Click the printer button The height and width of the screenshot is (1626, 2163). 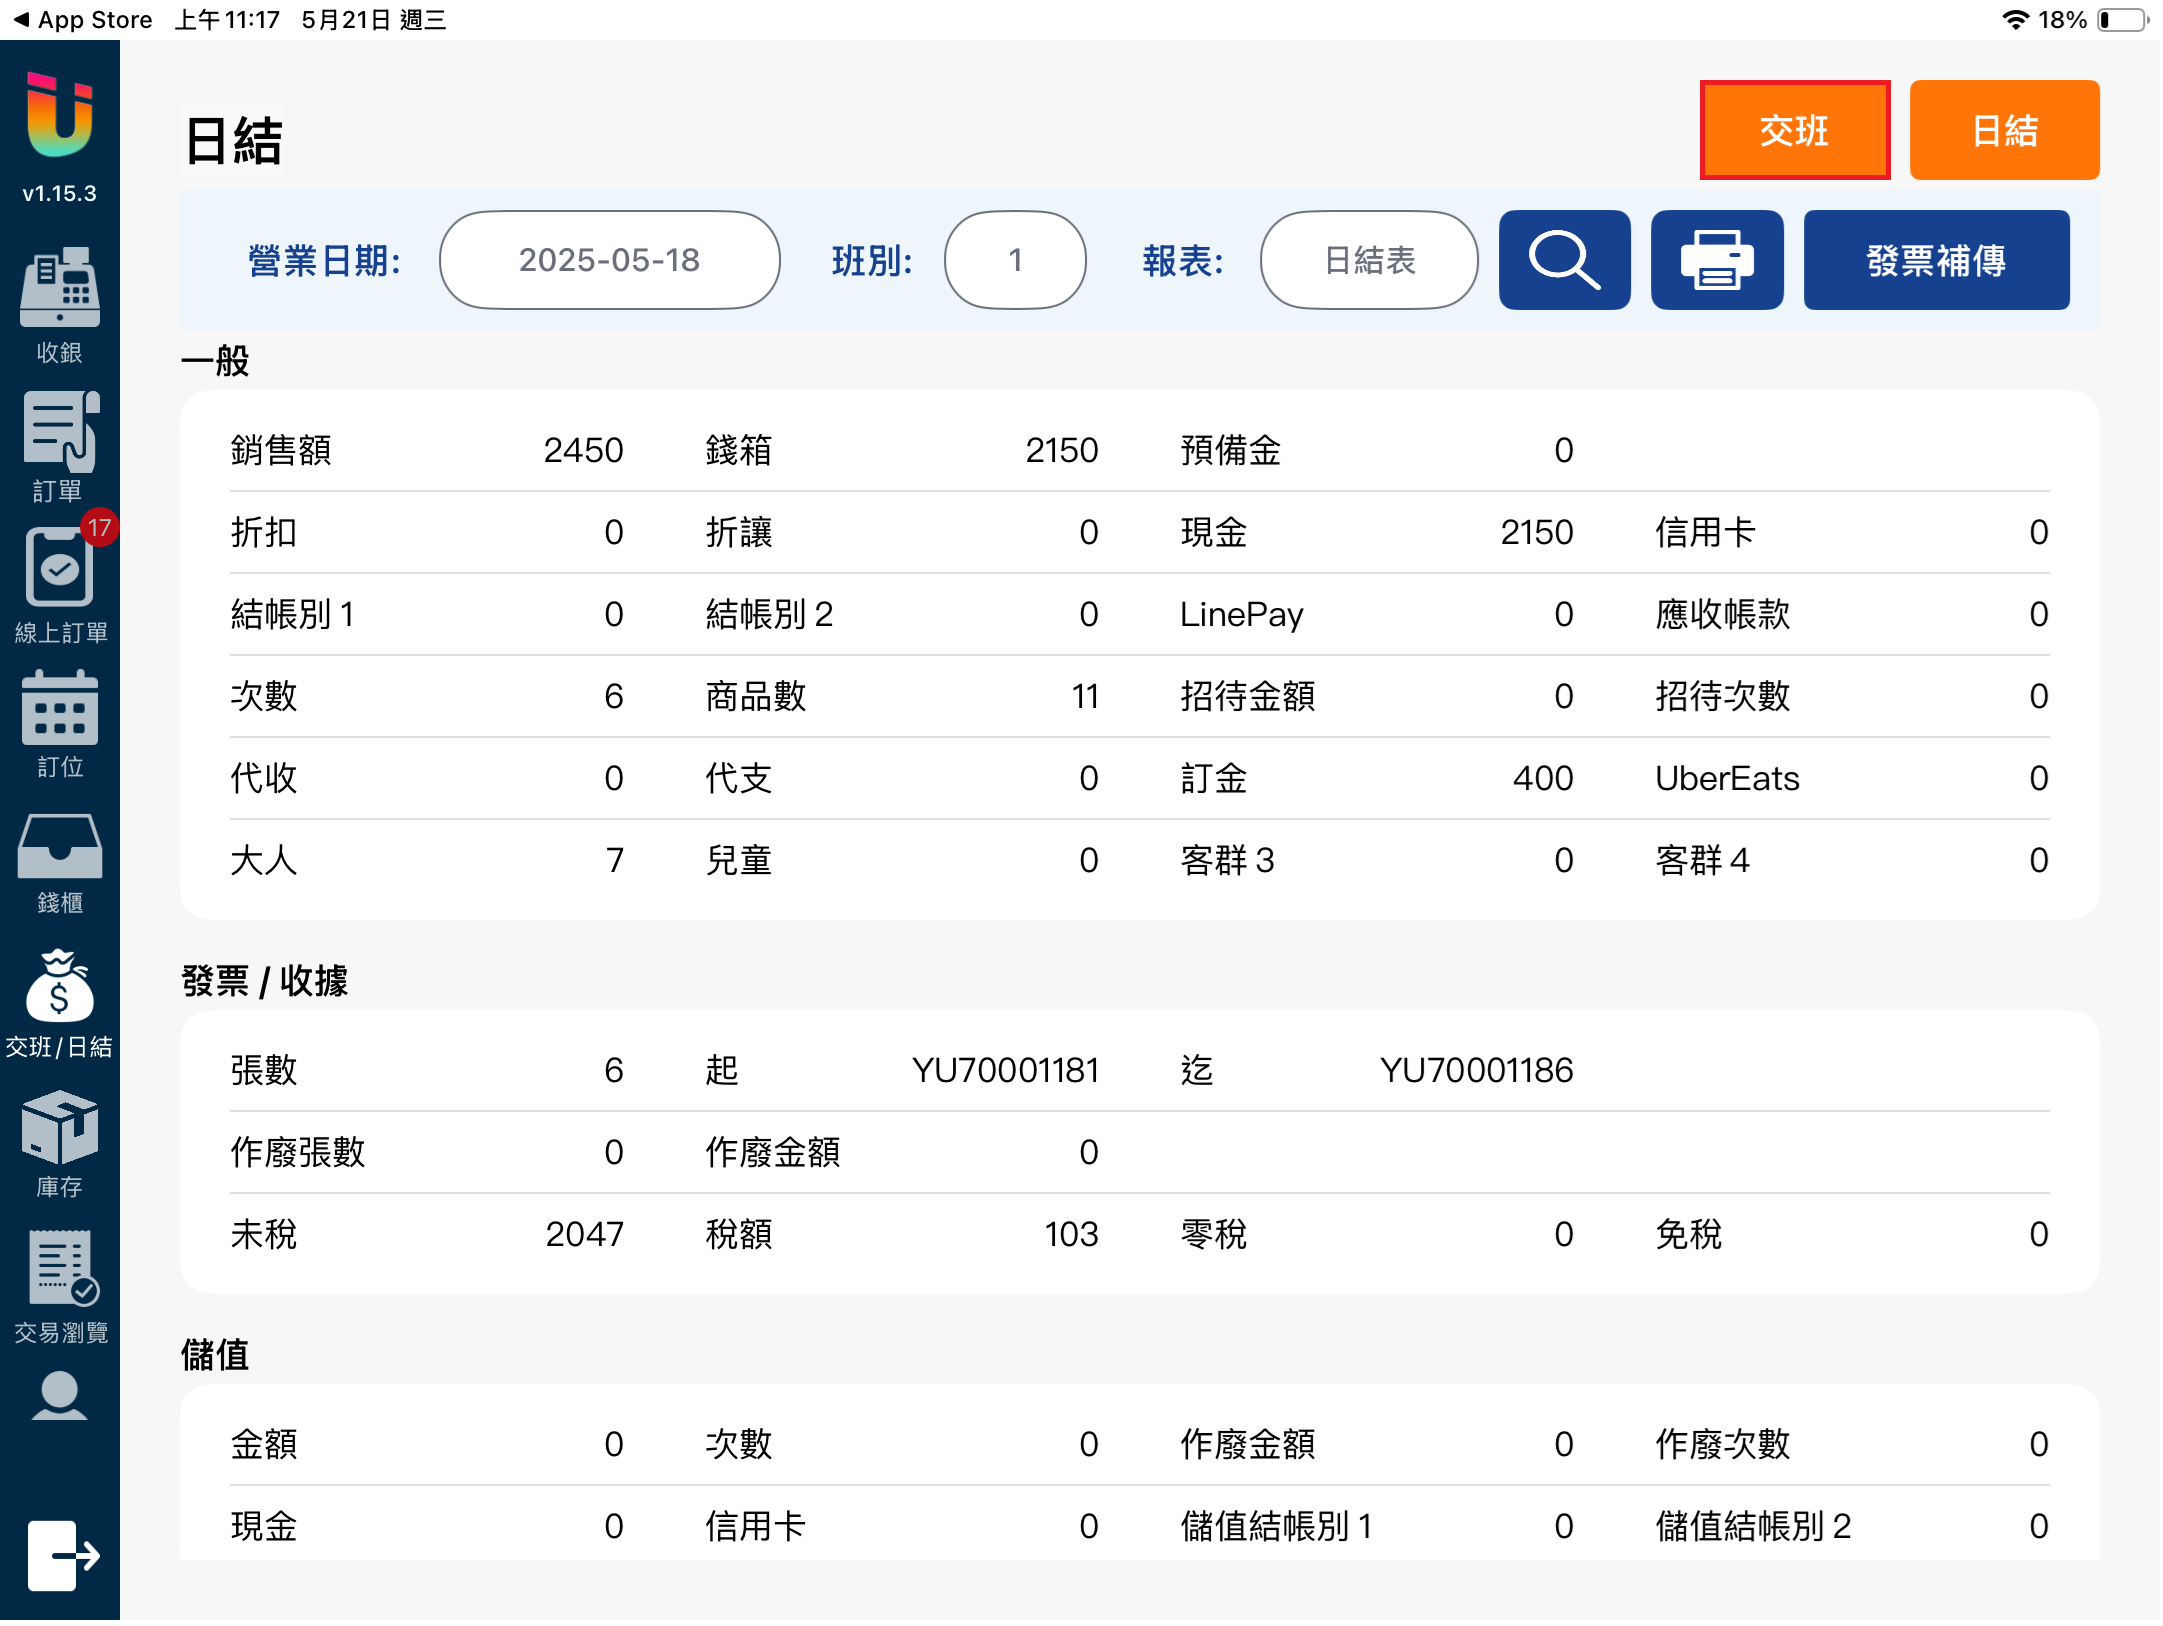click(x=1716, y=260)
